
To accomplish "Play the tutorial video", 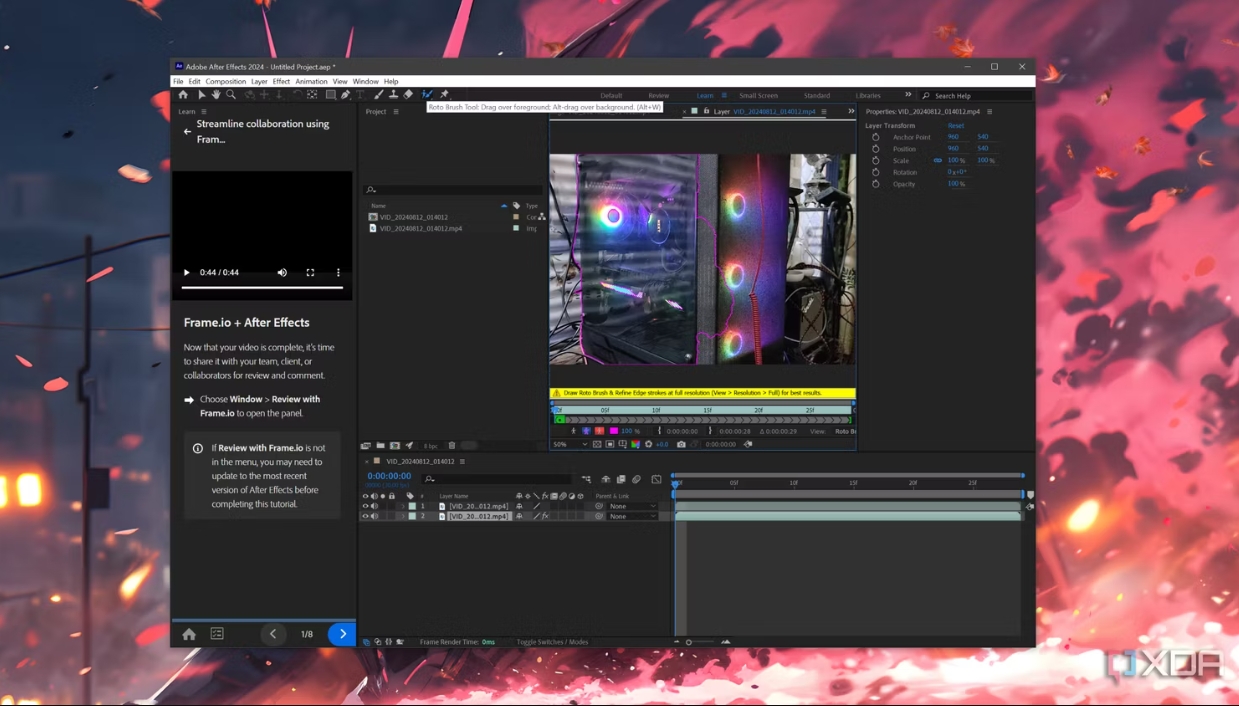I will coord(186,272).
